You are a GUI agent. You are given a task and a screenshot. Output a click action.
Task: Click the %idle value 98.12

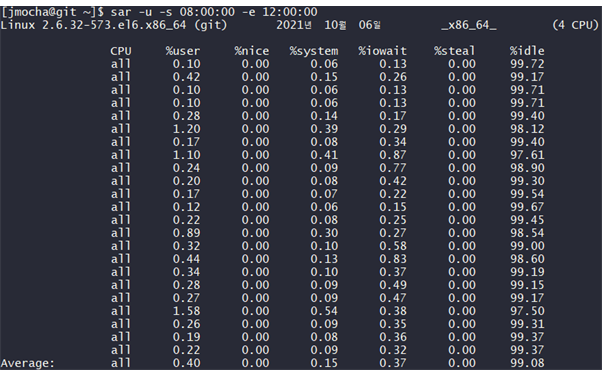pyautogui.click(x=527, y=129)
